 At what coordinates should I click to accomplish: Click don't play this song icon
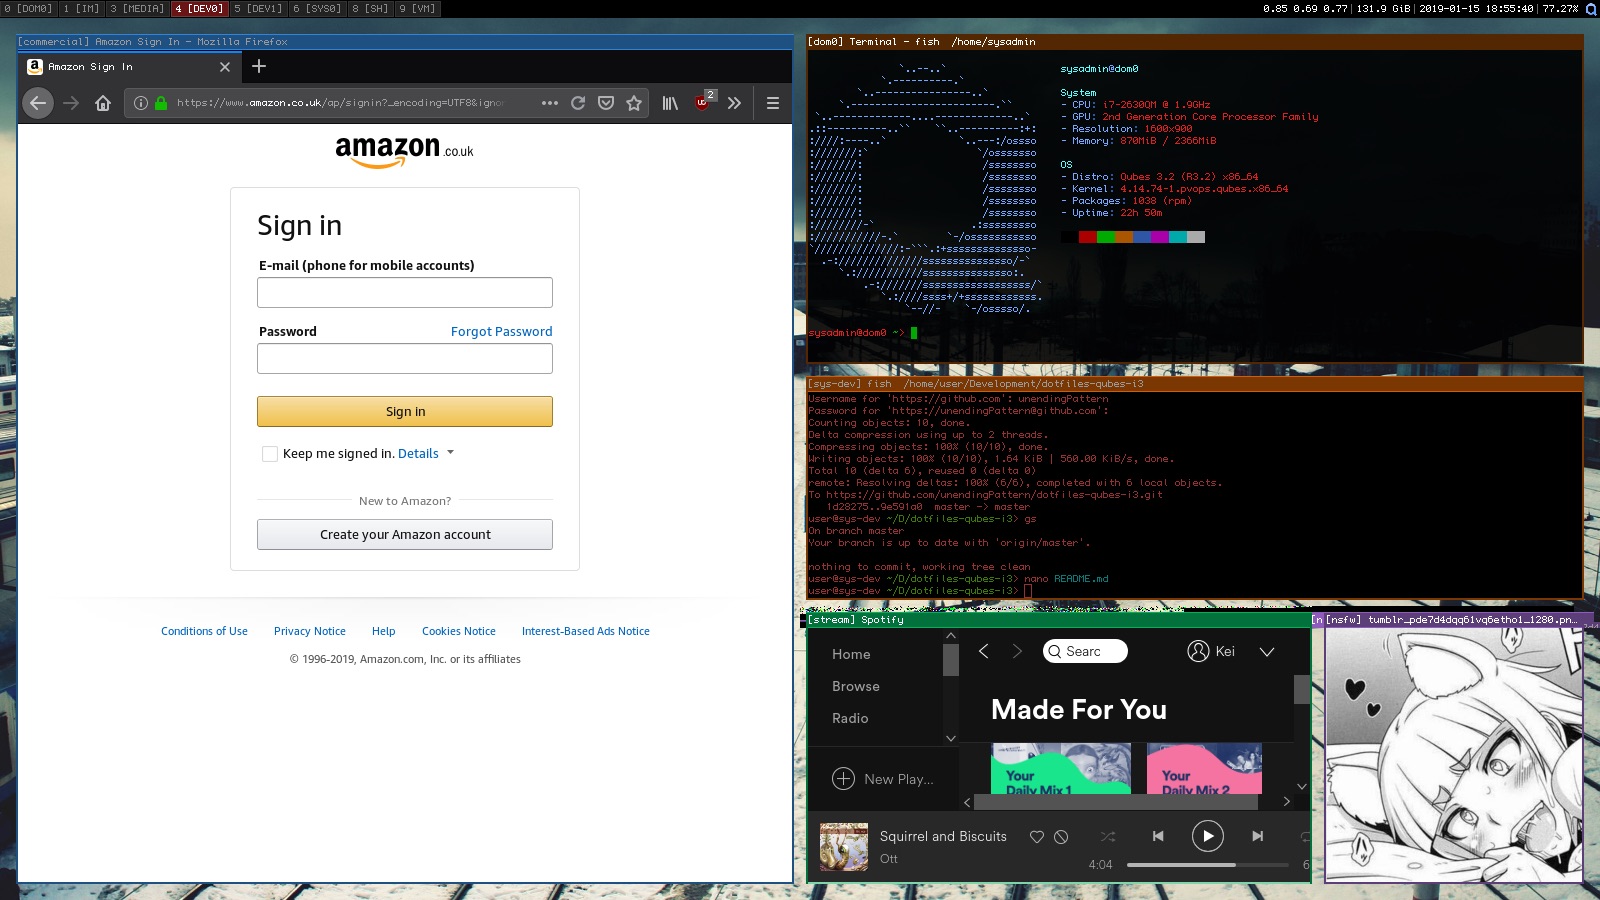click(1061, 837)
